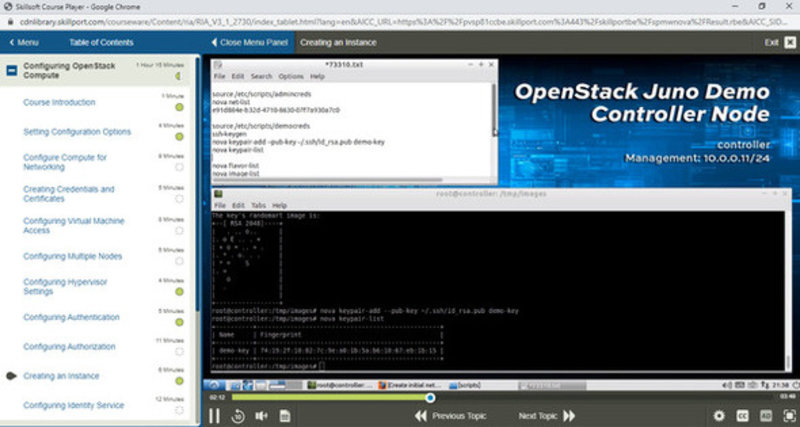This screenshot has height=427, width=800.
Task: Collapse Configuring OpenStack Compute section
Action: (x=11, y=70)
